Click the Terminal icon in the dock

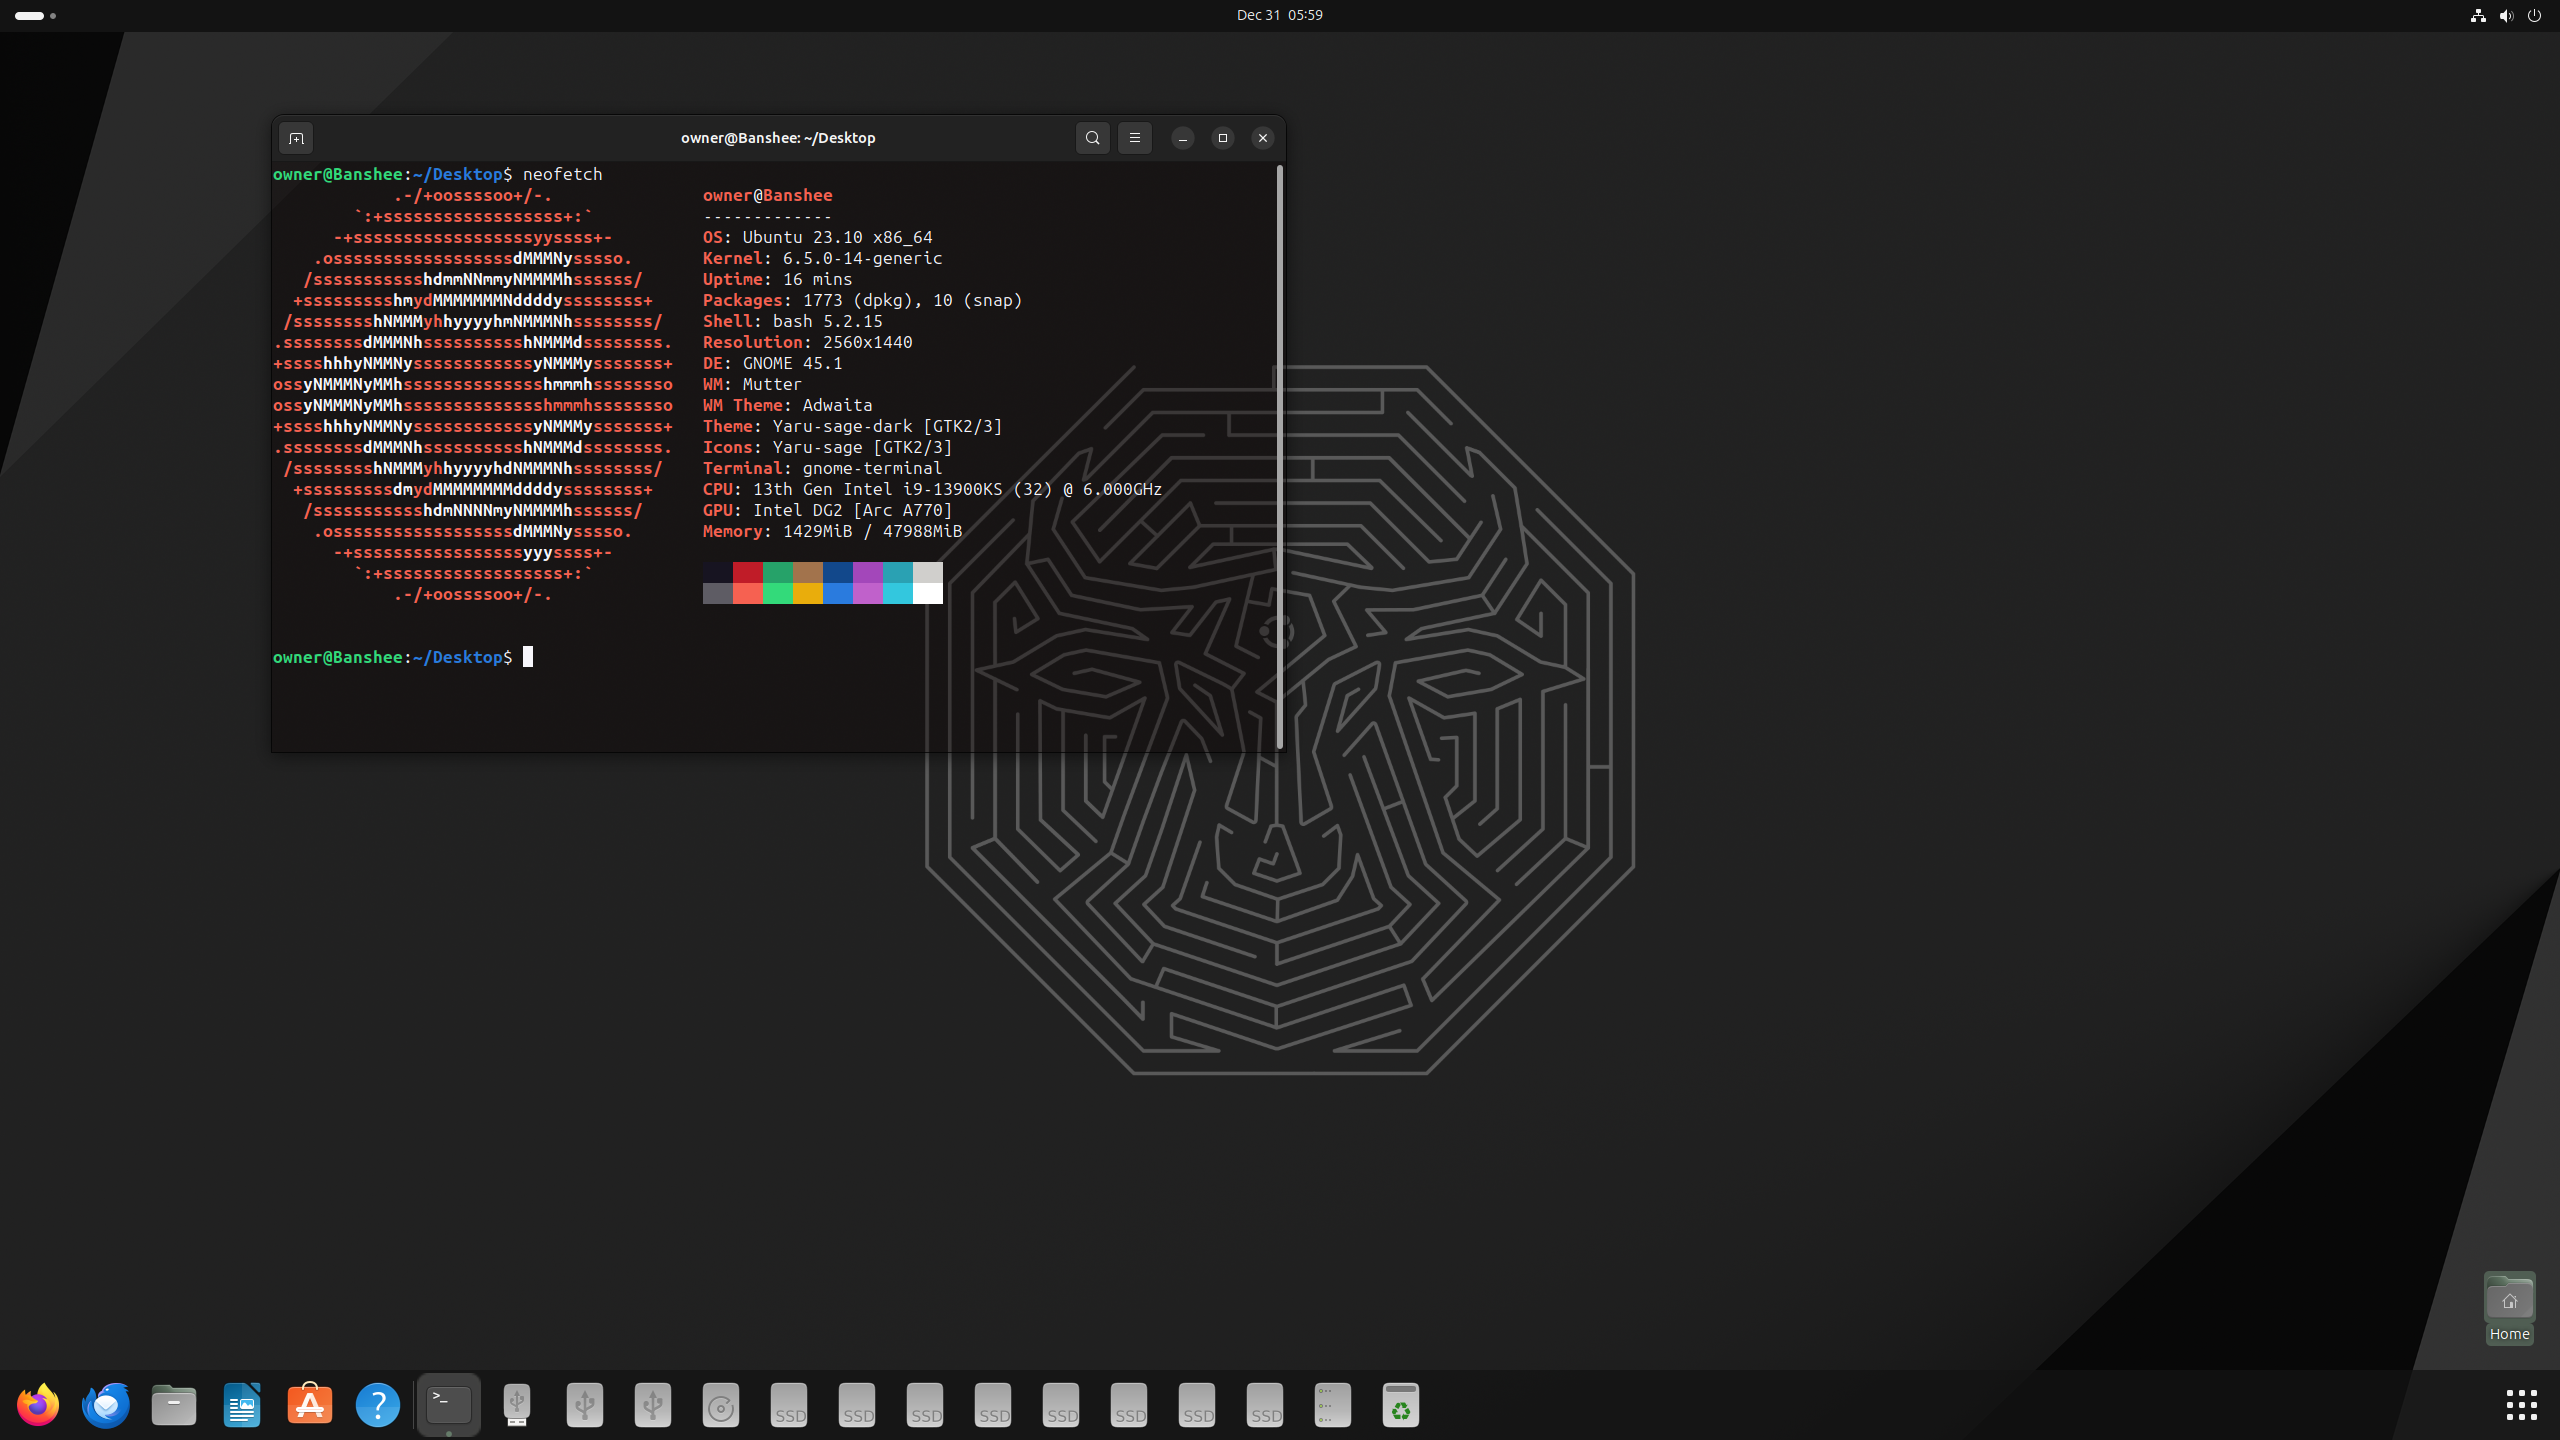pos(449,1405)
